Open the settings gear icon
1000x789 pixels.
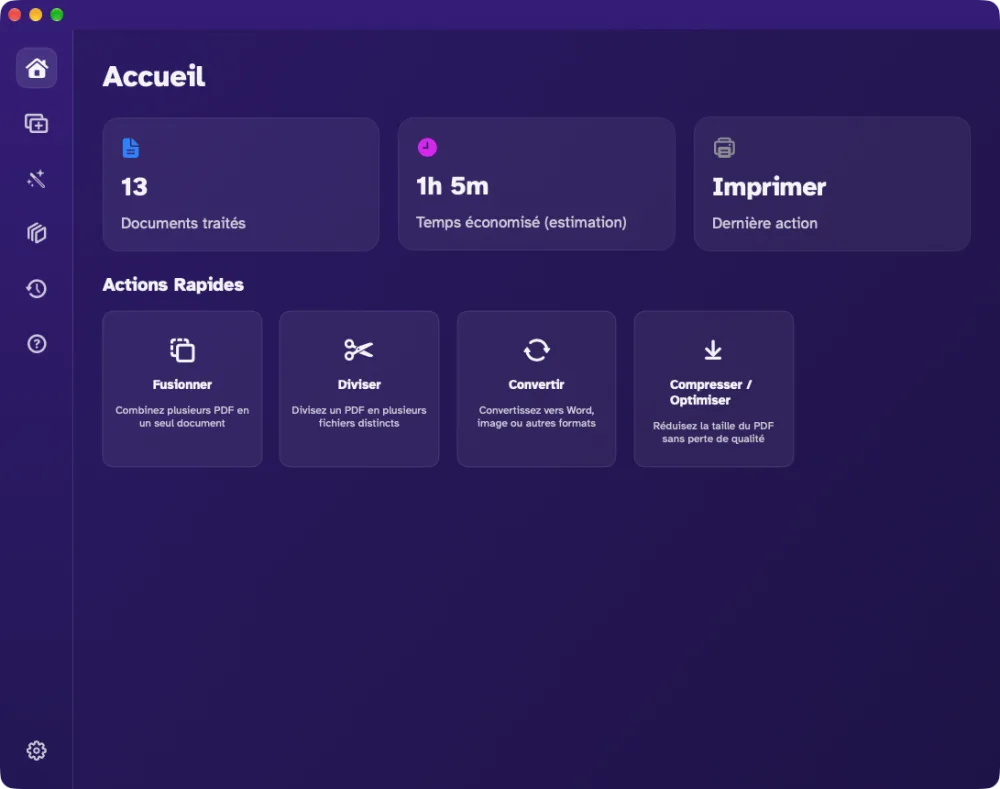(x=36, y=750)
